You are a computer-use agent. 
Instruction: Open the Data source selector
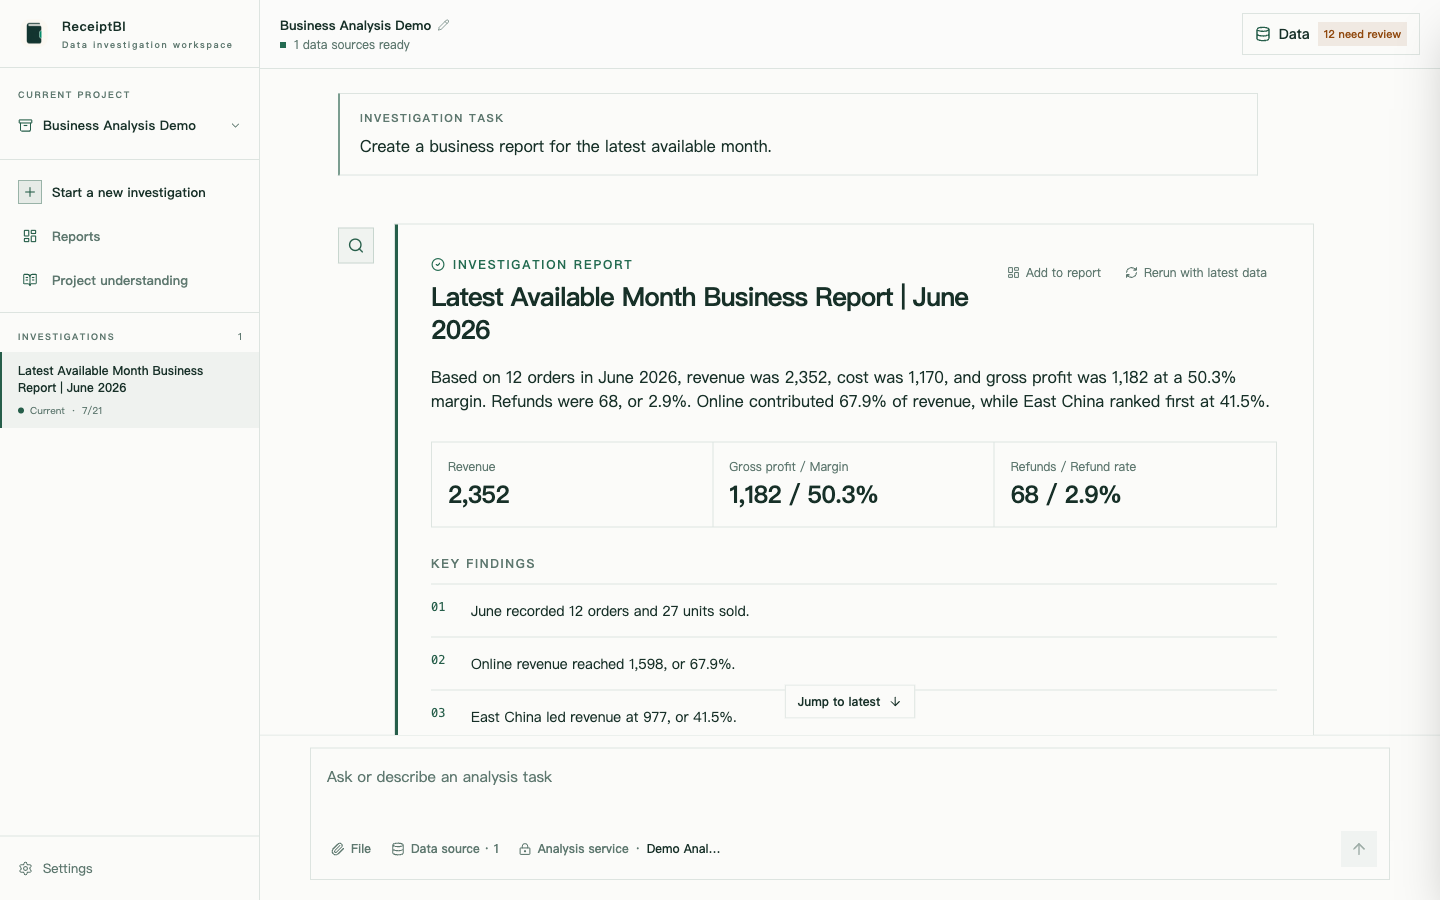coord(445,849)
